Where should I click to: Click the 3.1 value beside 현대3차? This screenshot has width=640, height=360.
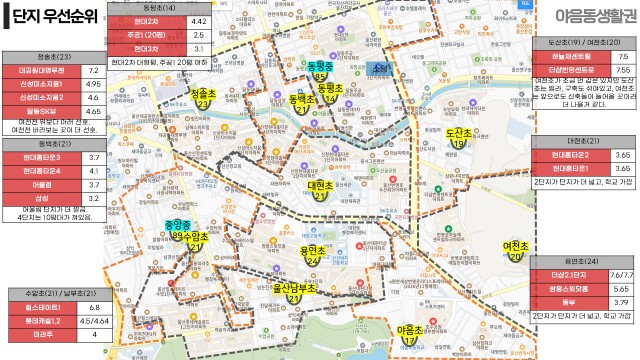(x=199, y=49)
